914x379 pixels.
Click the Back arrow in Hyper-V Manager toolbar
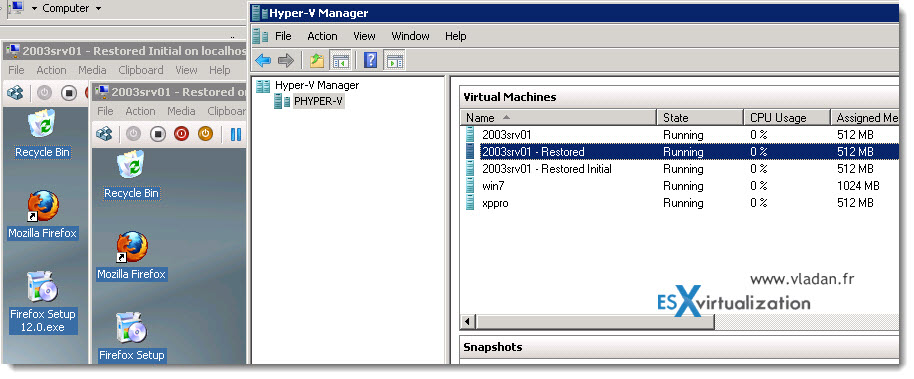(x=263, y=60)
